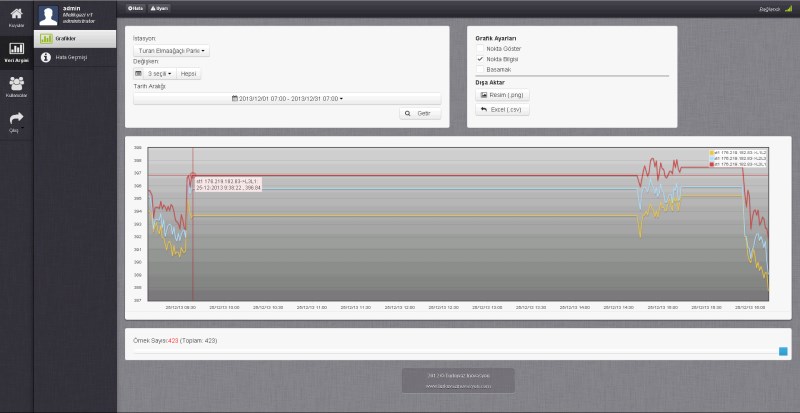The height and width of the screenshot is (413, 800).
Task: Enable the Nokta Göster checkbox
Action: click(480, 48)
